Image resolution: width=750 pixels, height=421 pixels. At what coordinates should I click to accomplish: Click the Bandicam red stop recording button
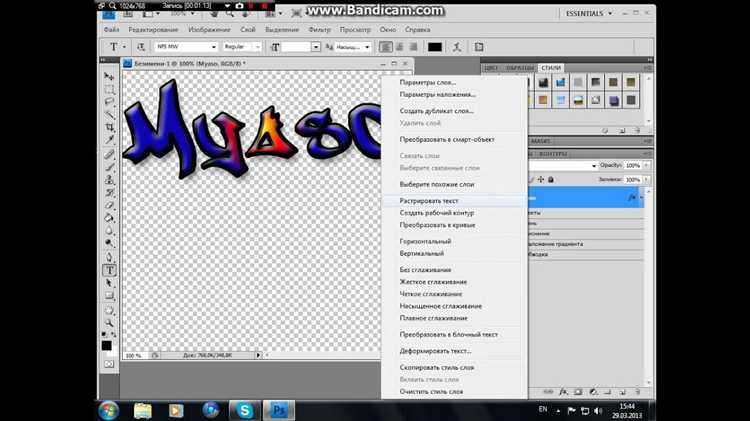pyautogui.click(x=264, y=6)
